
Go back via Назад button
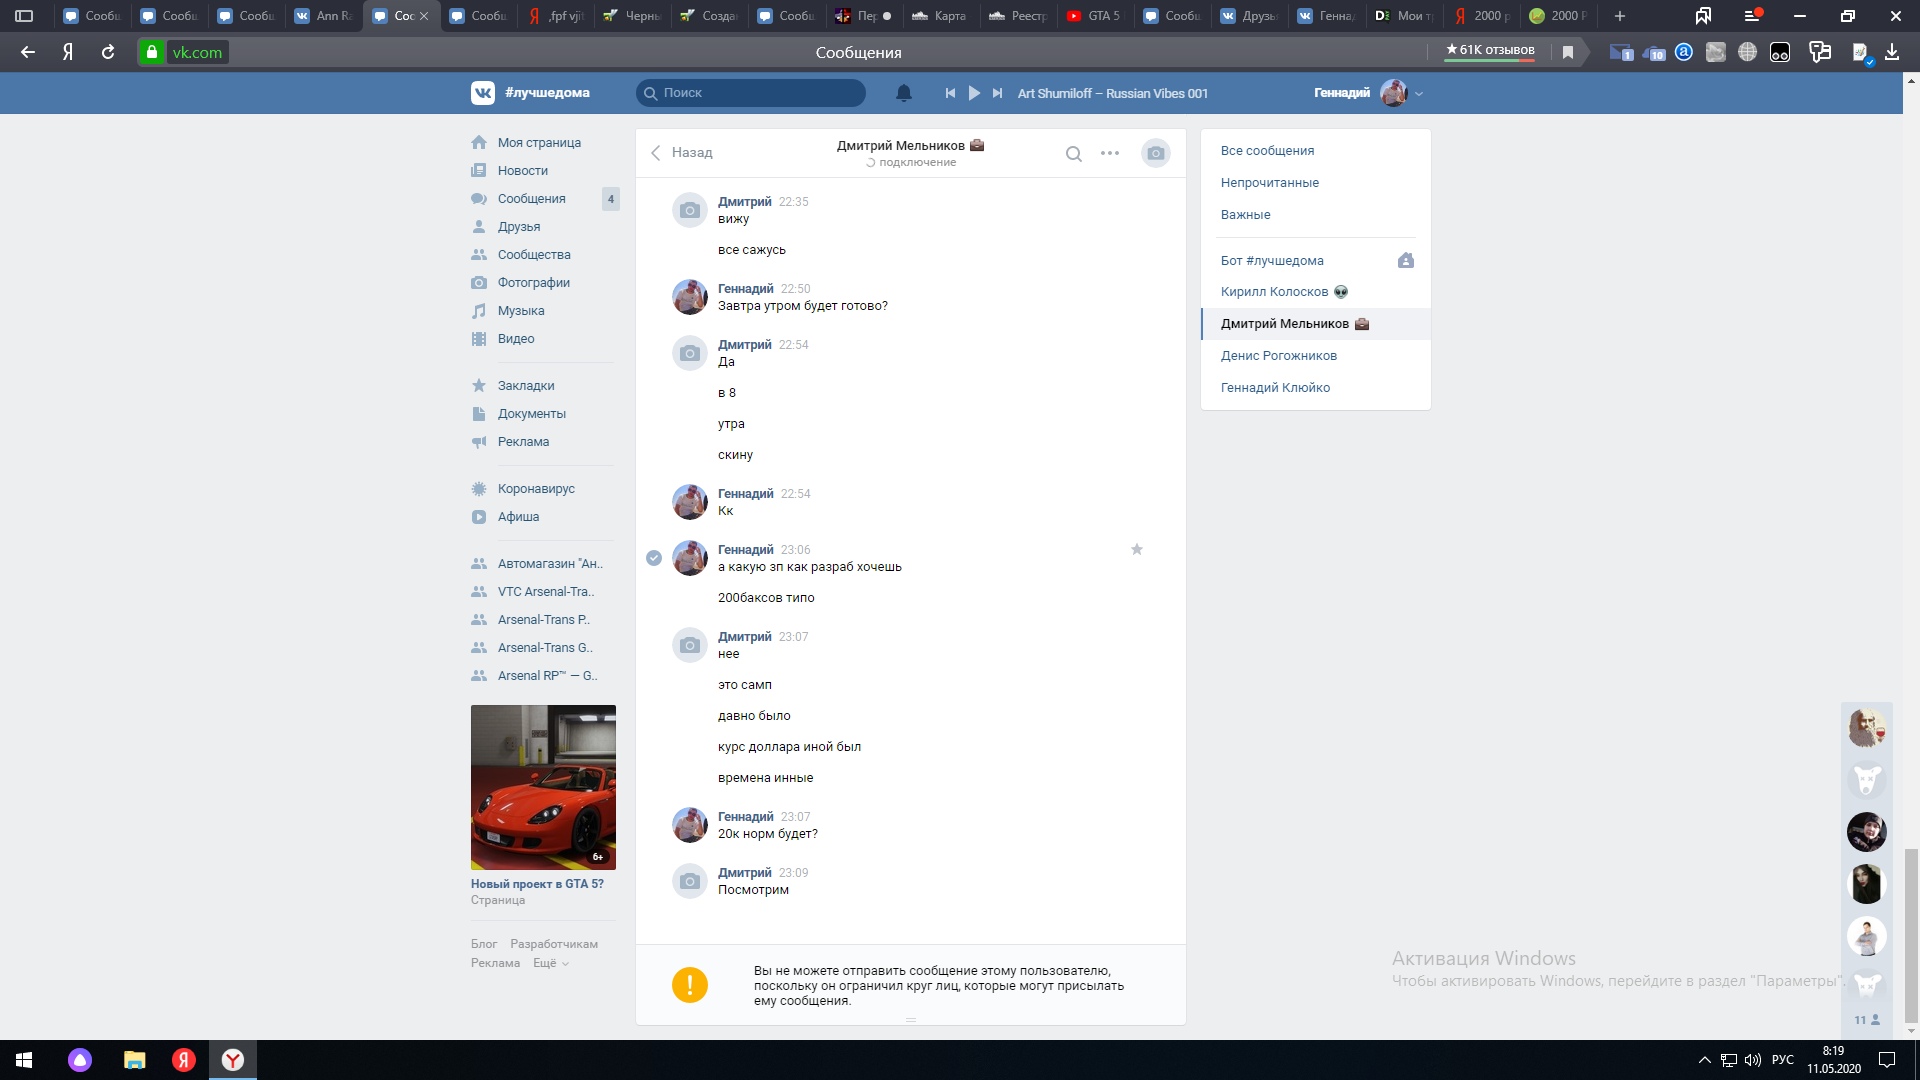(681, 153)
